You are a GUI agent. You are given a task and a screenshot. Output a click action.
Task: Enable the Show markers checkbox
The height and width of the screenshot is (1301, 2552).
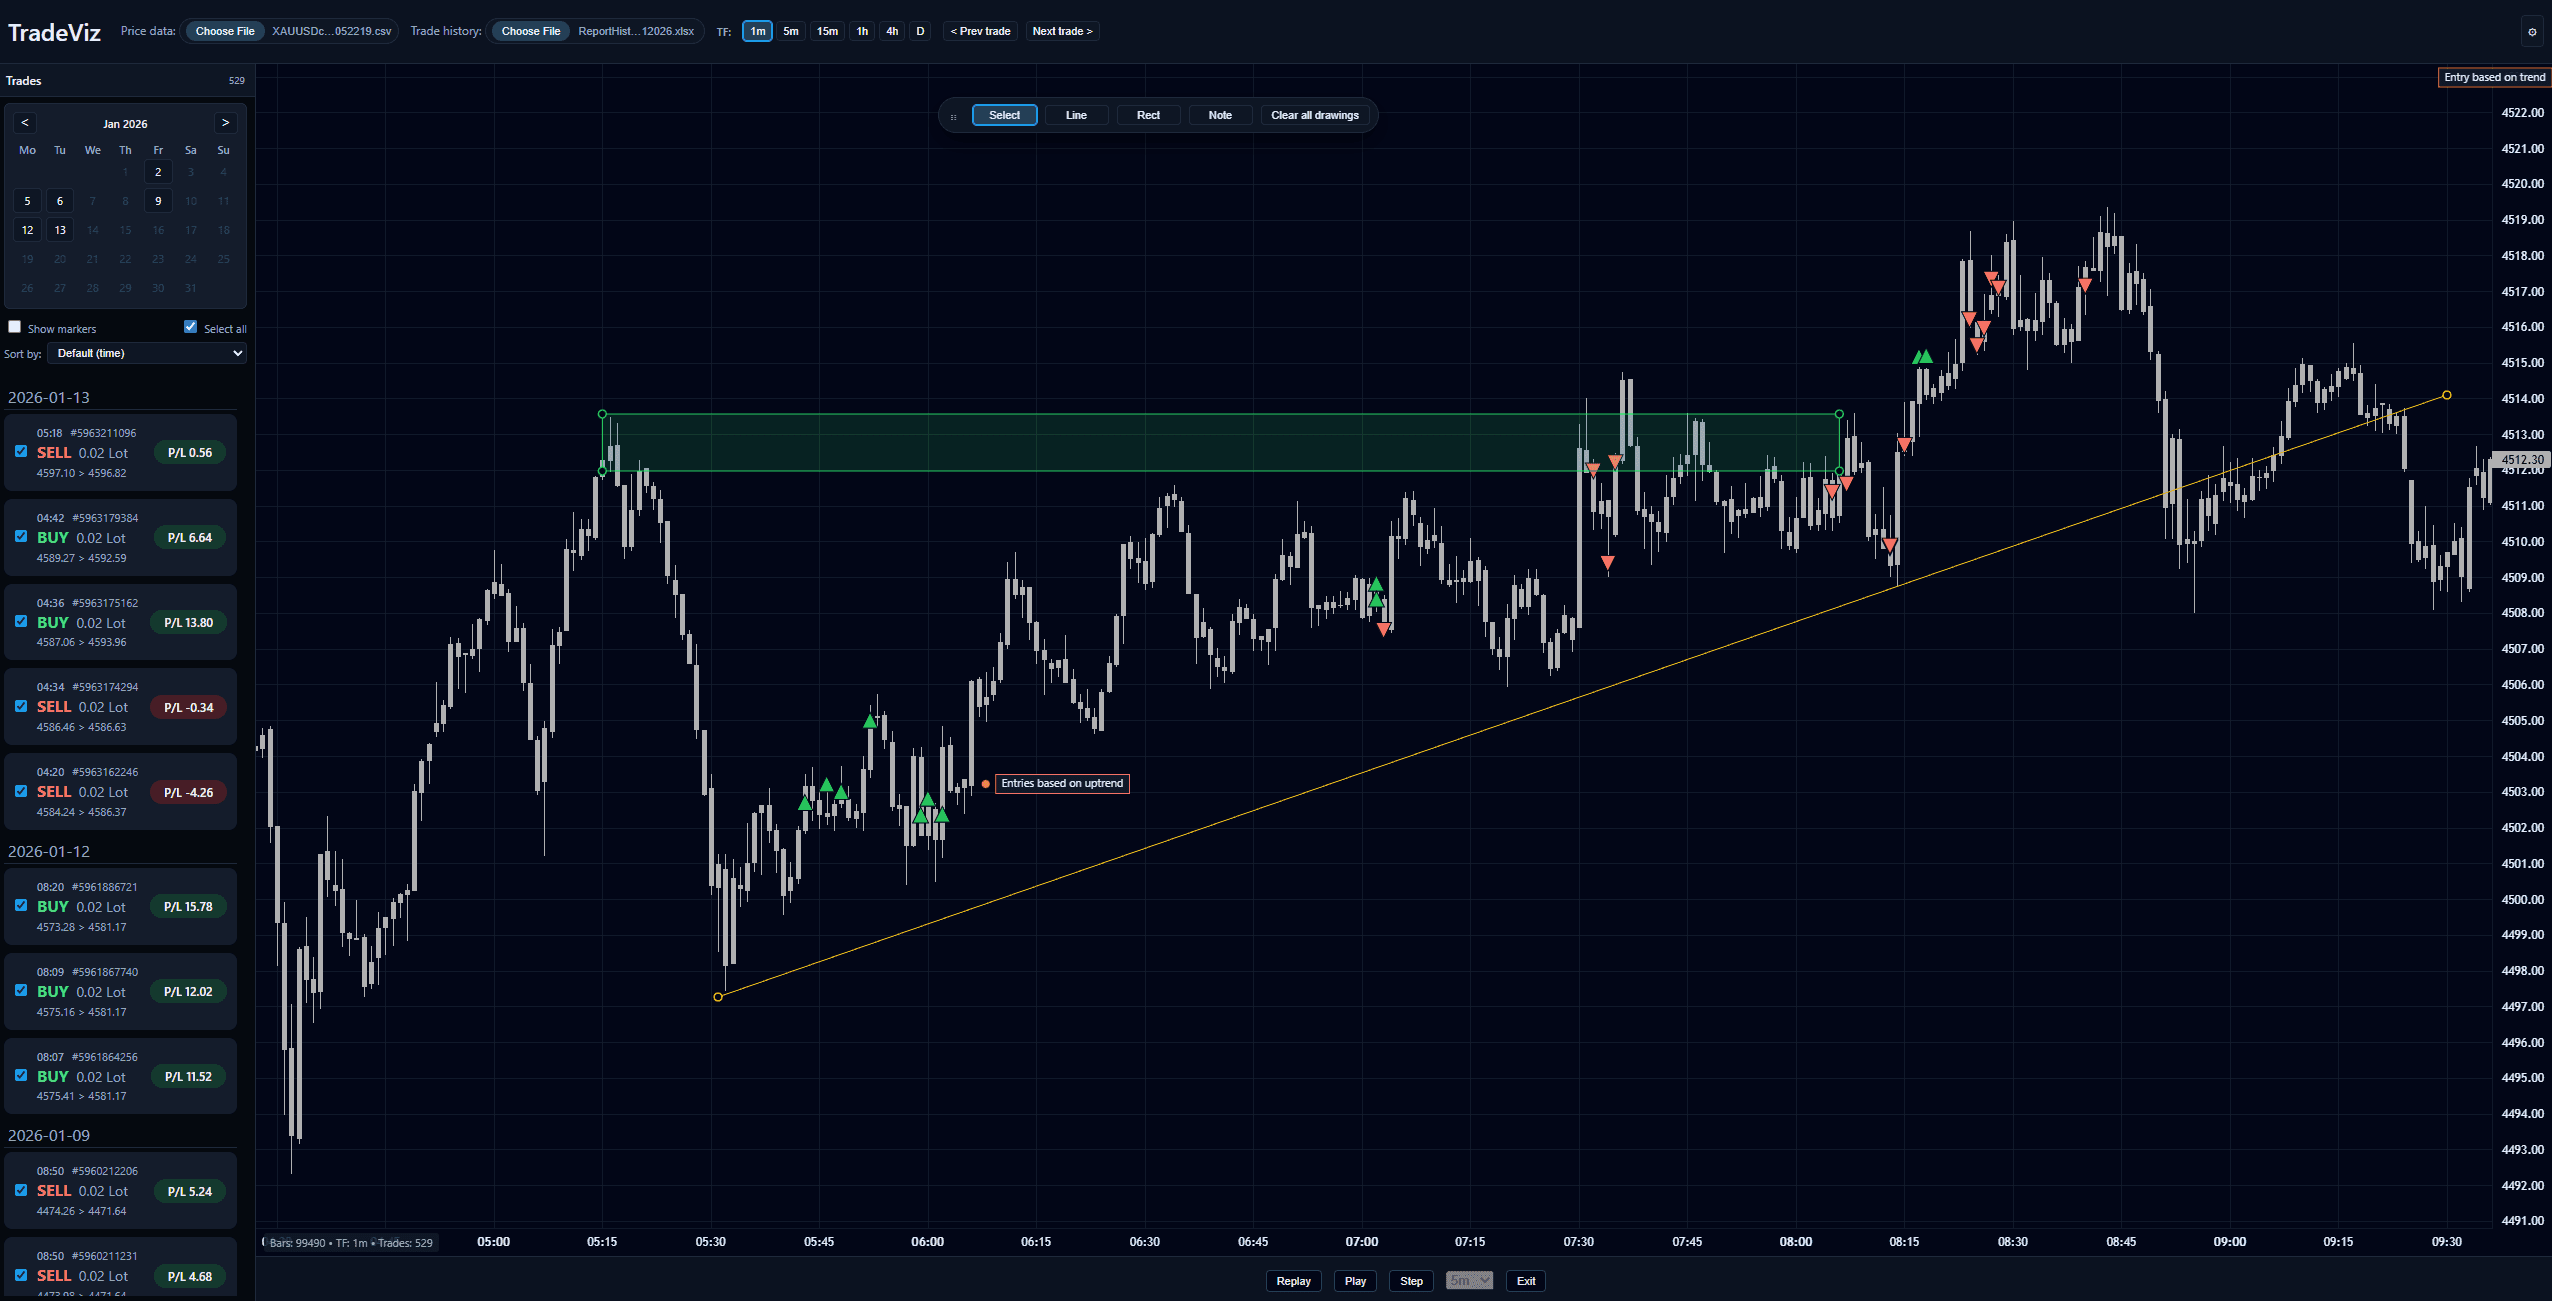pos(15,327)
